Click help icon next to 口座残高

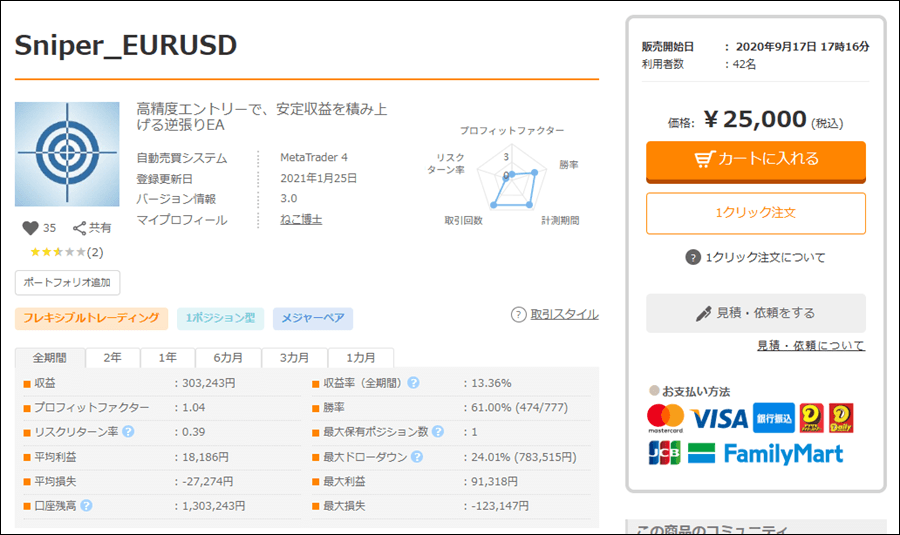coord(86,506)
